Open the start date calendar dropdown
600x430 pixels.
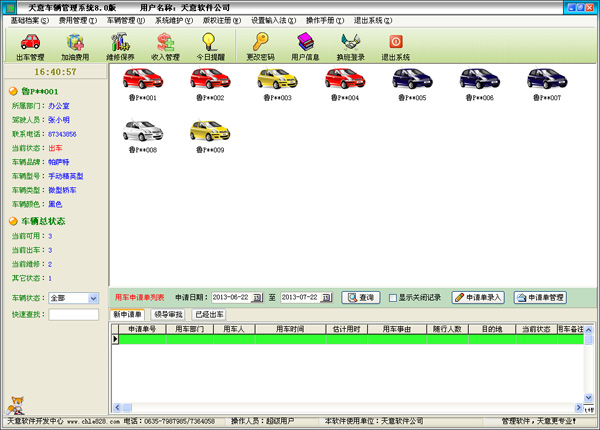(x=257, y=297)
